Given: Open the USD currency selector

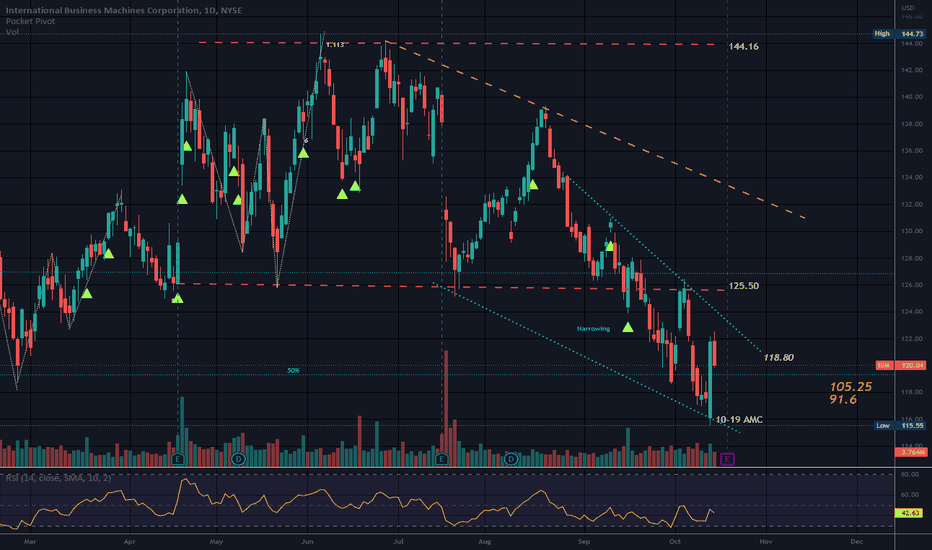Looking at the screenshot, I should (x=908, y=8).
